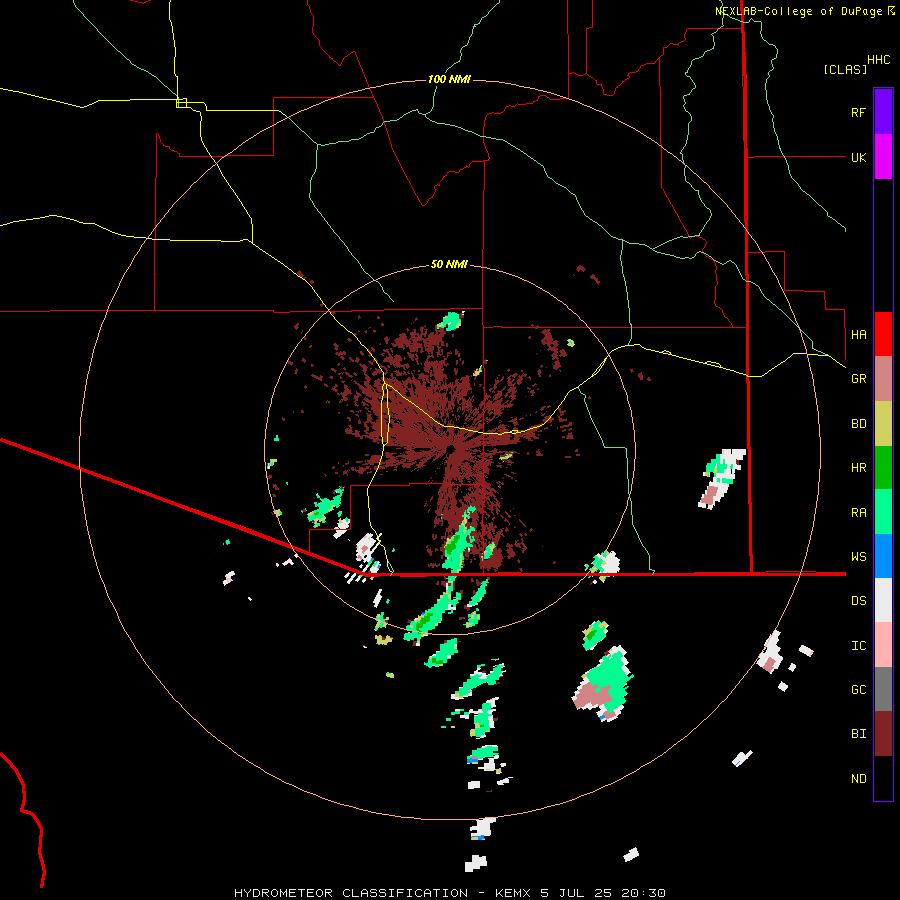Click the Hydrometeor Classification KEMX title text
Viewport: 900px width, 900px height.
pyautogui.click(x=449, y=893)
